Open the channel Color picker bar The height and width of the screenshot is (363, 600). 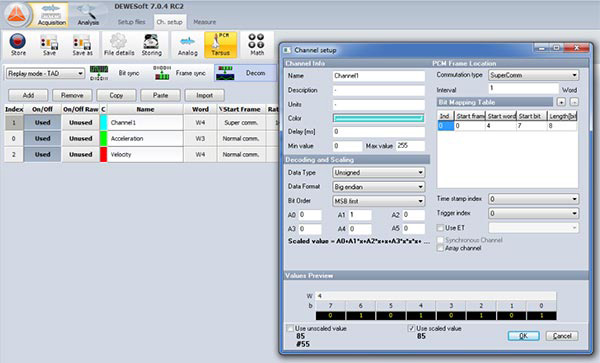click(x=378, y=118)
